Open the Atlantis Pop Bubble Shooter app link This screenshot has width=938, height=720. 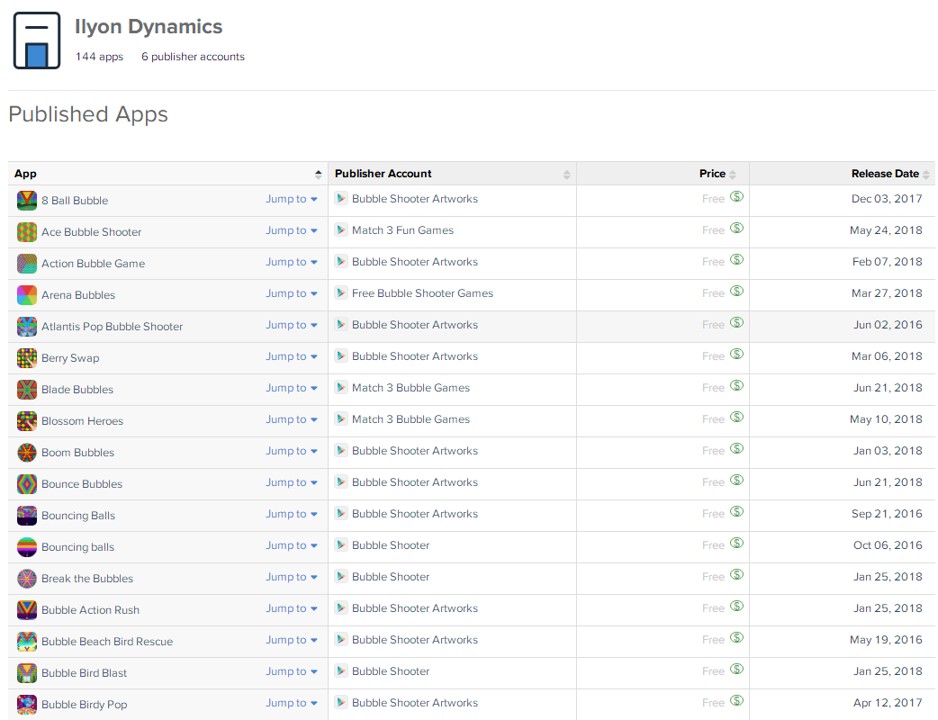[112, 327]
